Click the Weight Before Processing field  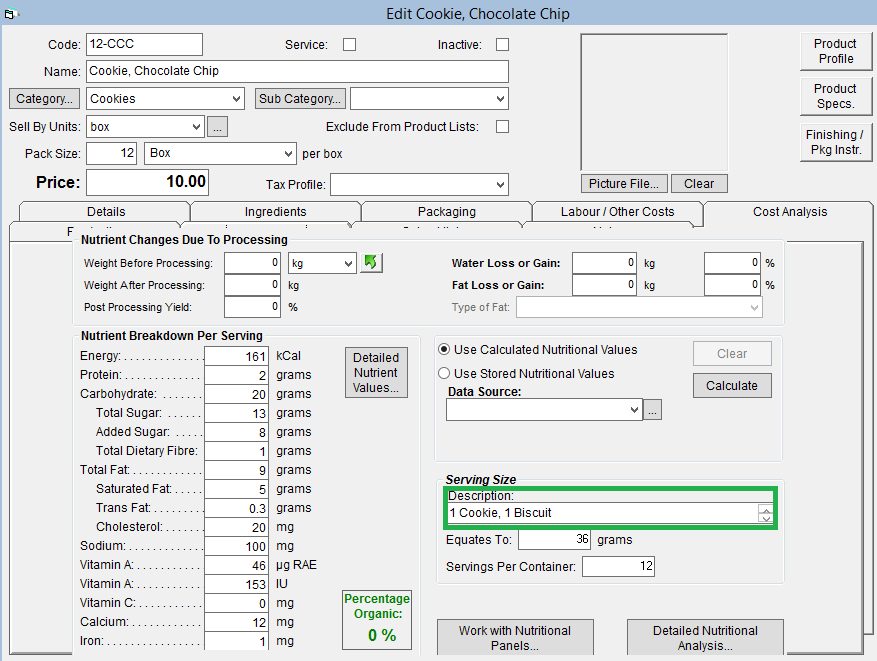[x=252, y=263]
